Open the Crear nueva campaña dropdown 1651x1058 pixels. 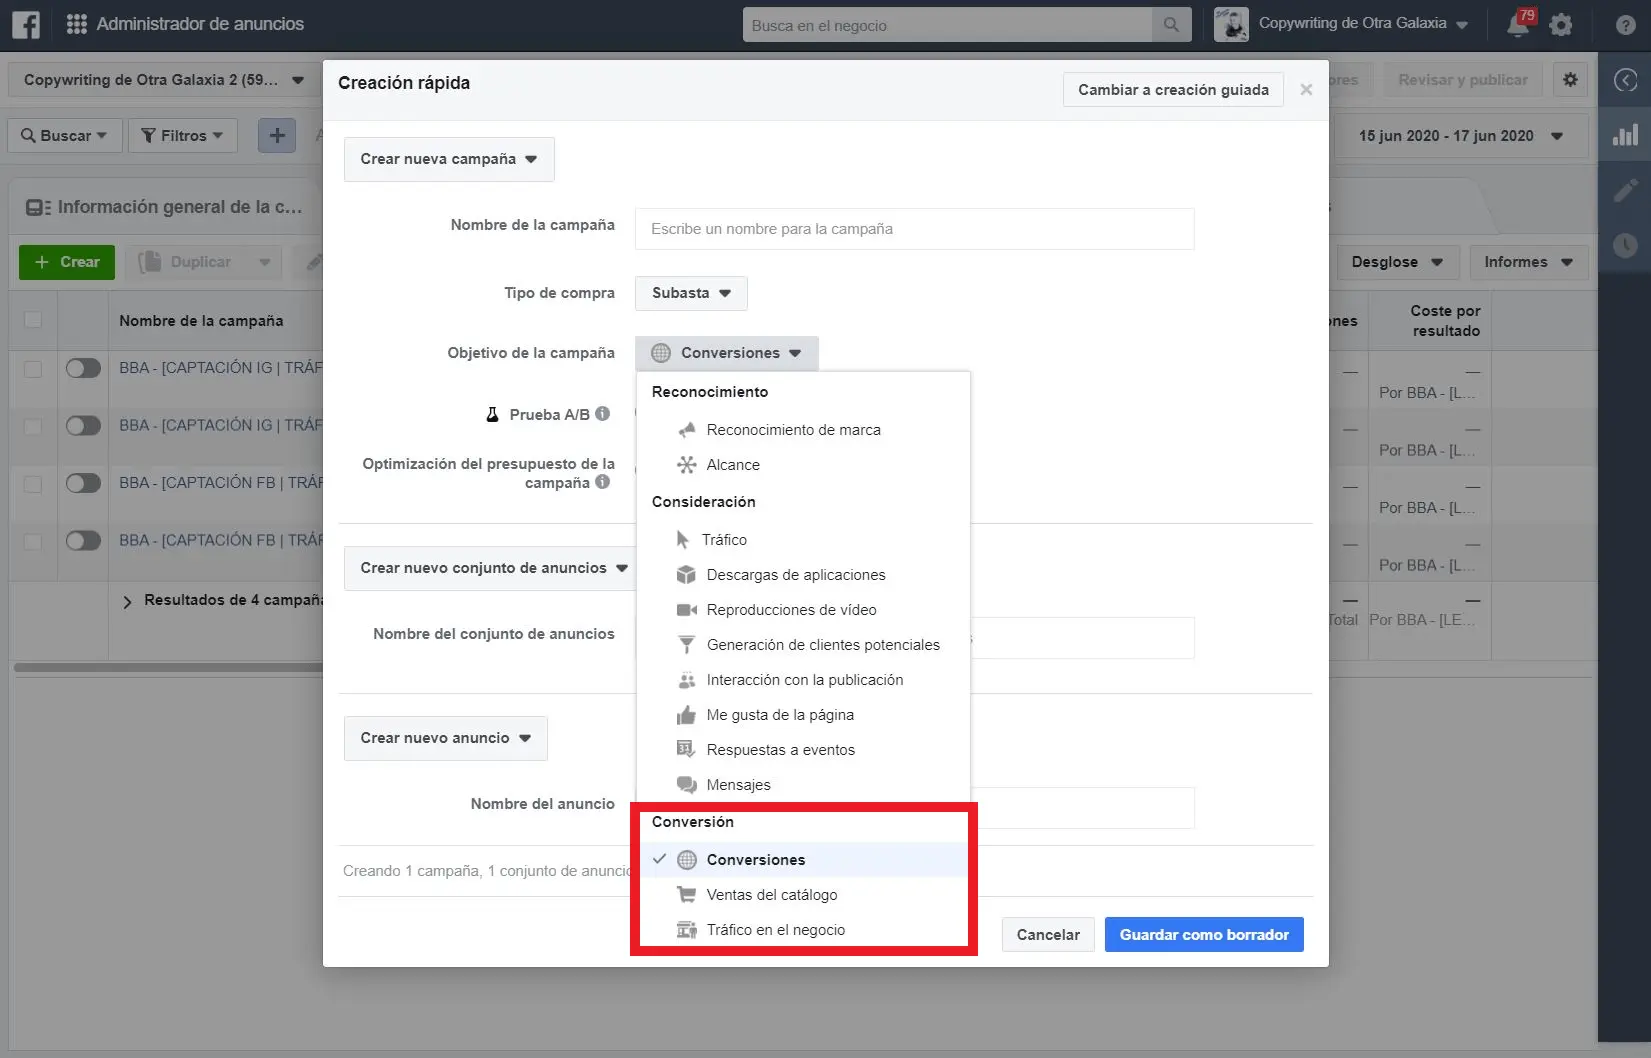(449, 159)
